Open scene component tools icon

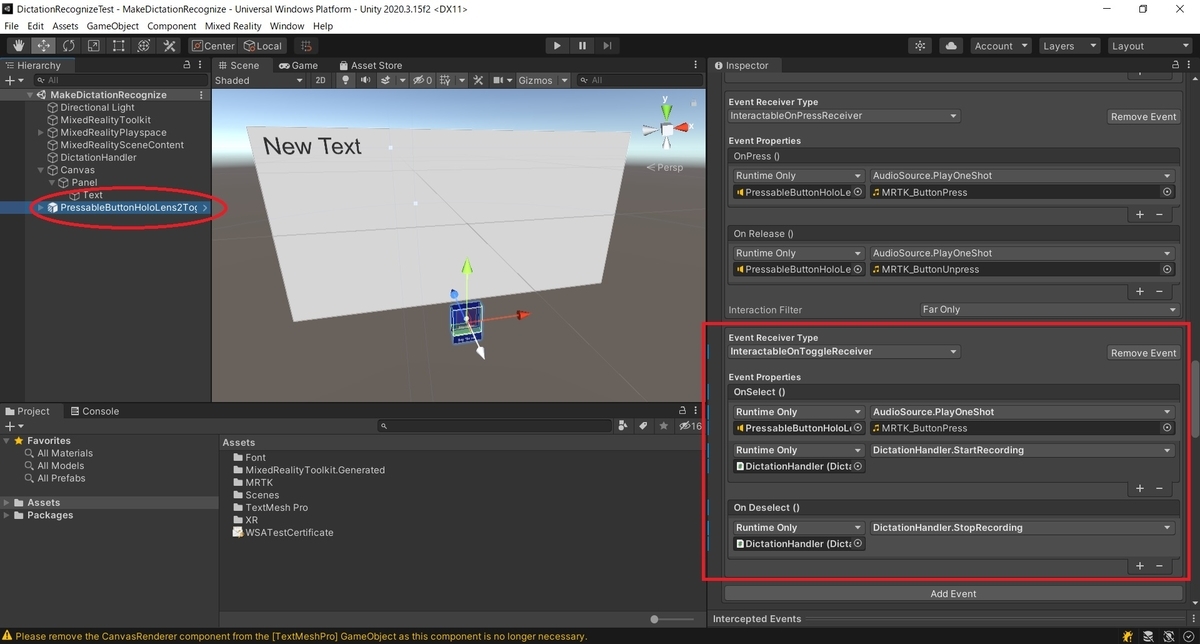pos(478,80)
